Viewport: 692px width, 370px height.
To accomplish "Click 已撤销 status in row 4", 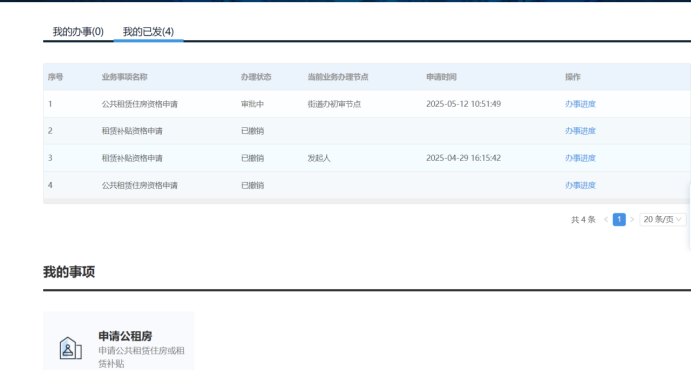I will click(252, 185).
